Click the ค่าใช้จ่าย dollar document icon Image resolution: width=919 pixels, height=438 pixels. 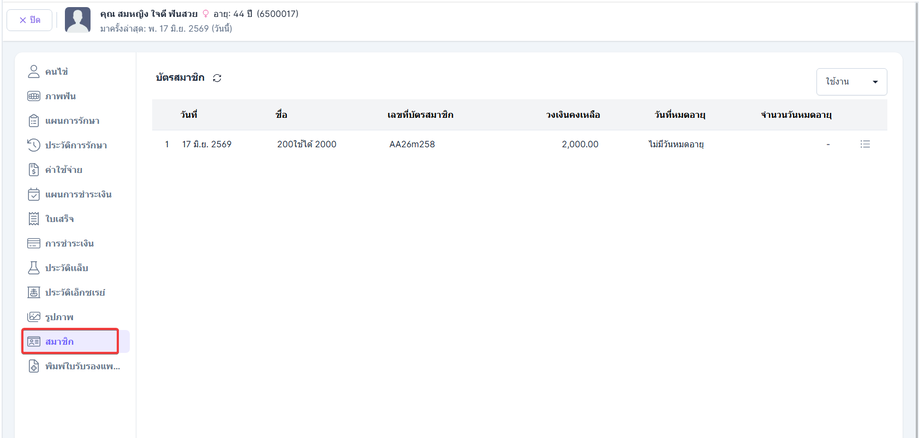pos(33,169)
